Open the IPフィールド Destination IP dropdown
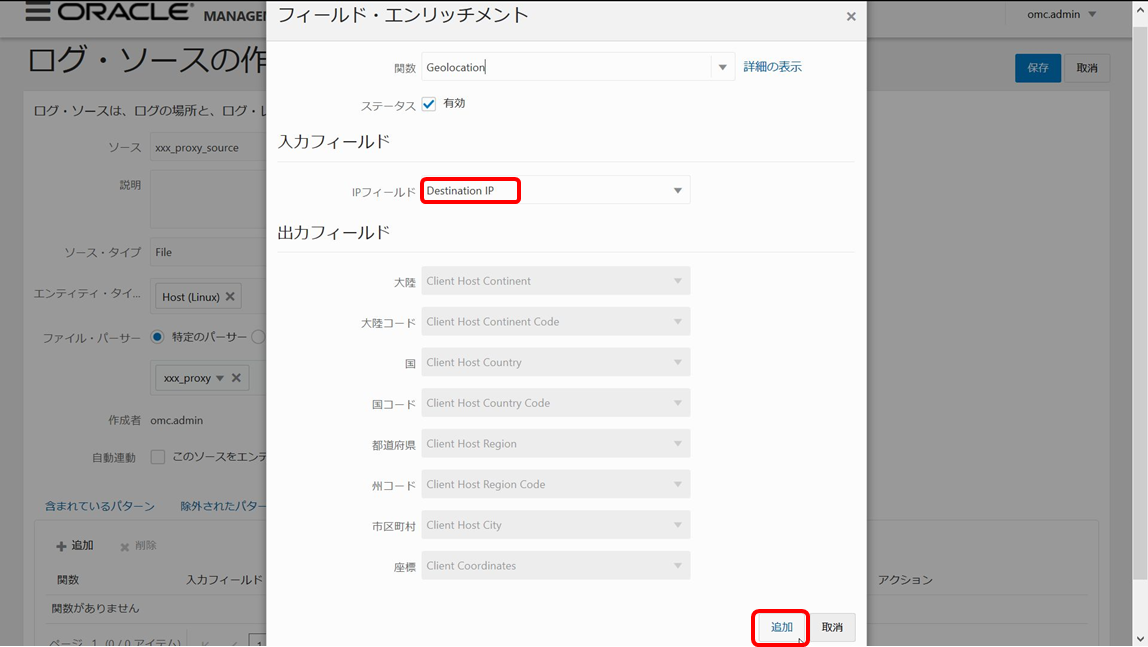 pyautogui.click(x=556, y=190)
